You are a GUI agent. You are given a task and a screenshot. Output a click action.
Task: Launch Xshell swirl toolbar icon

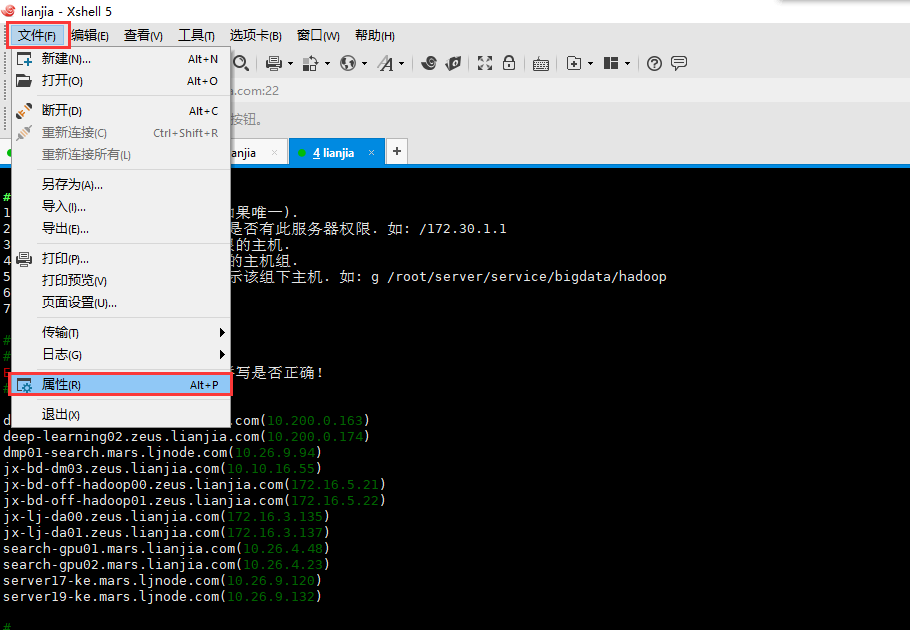[x=429, y=63]
